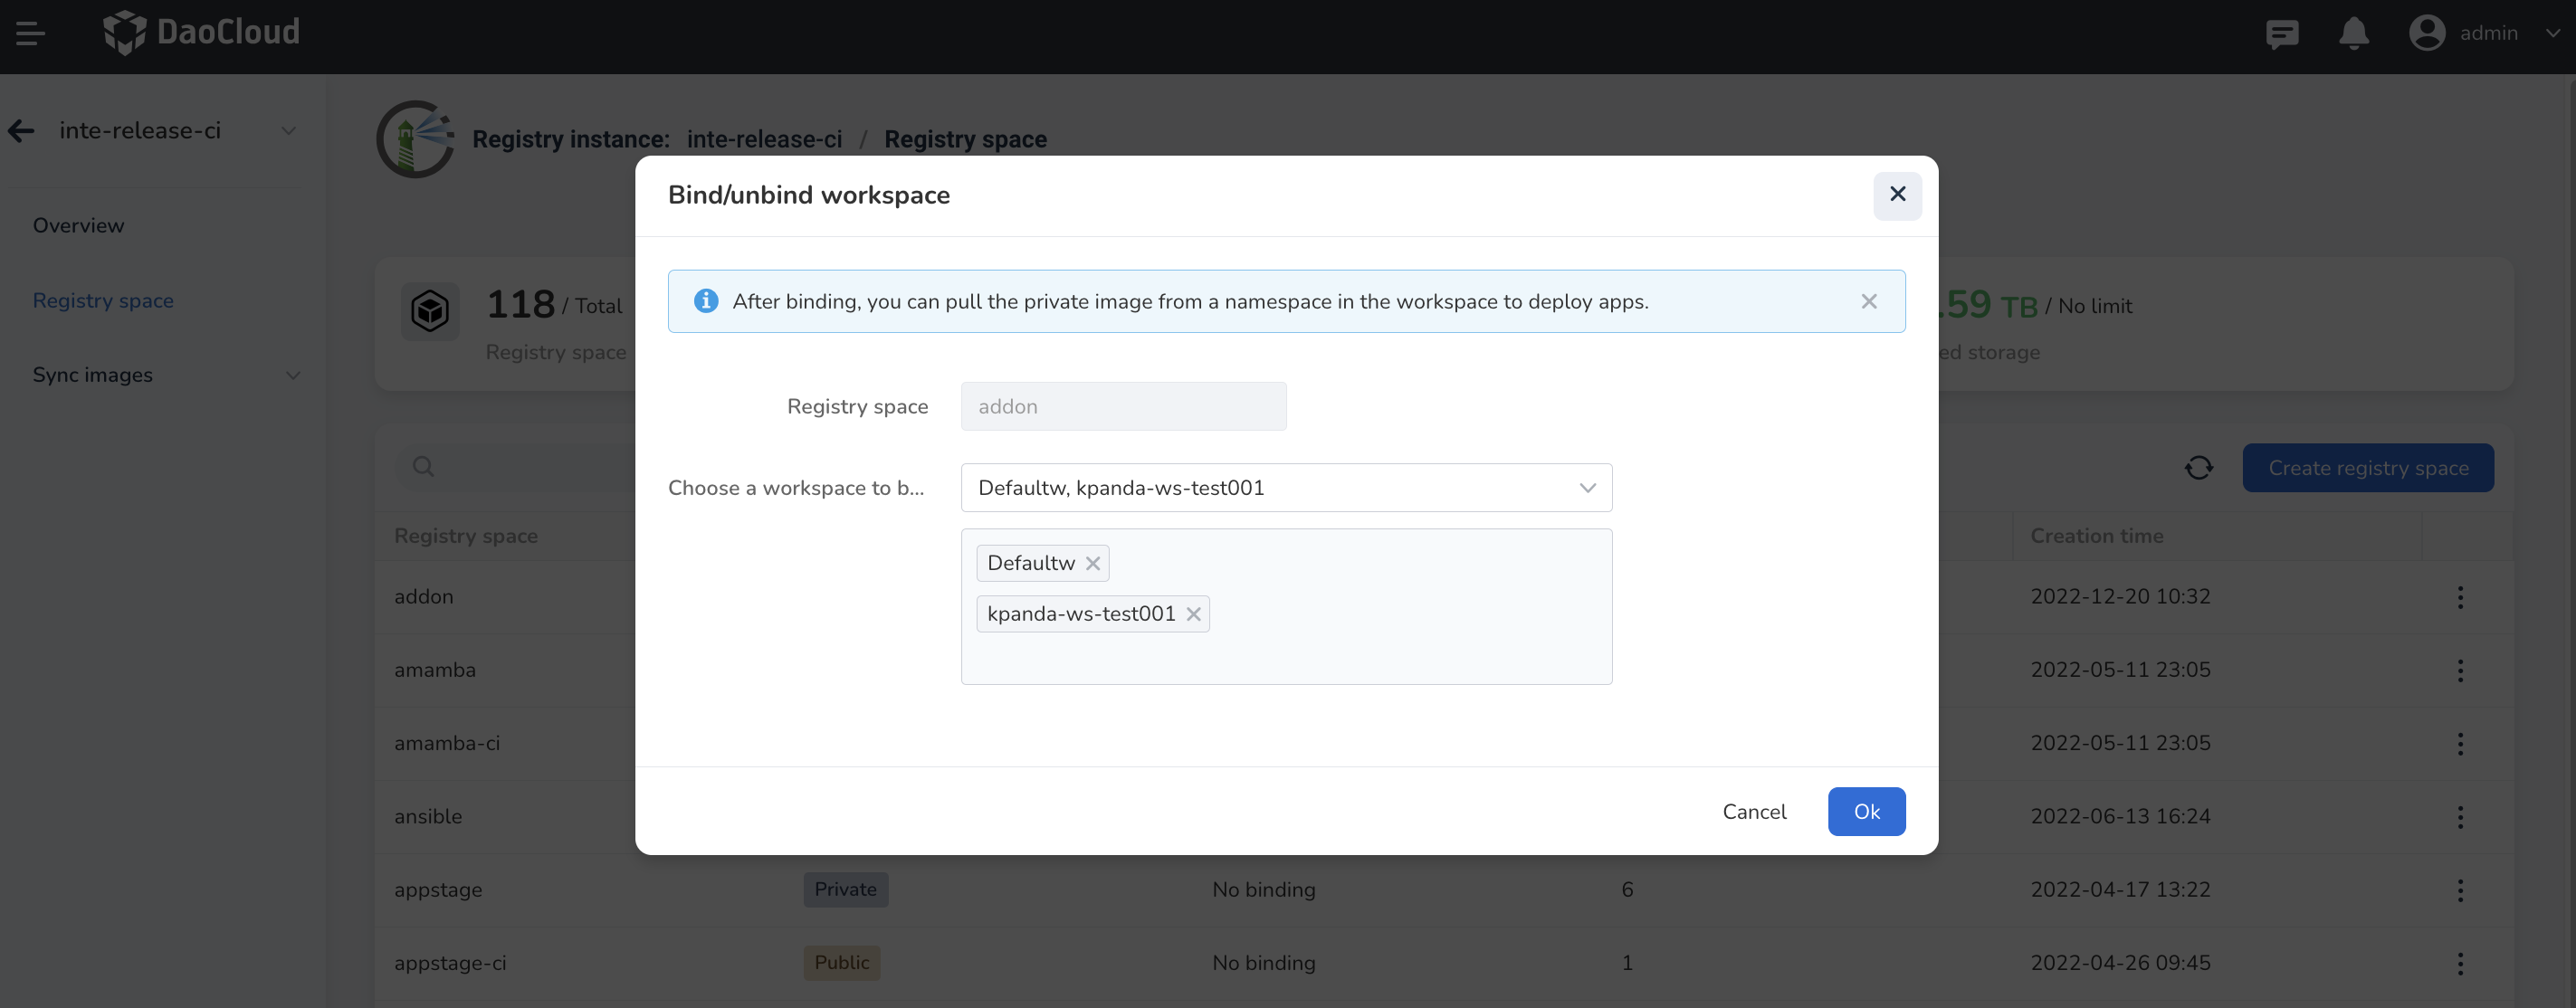
Task: Click the Defaultw tag label
Action: click(1030, 563)
